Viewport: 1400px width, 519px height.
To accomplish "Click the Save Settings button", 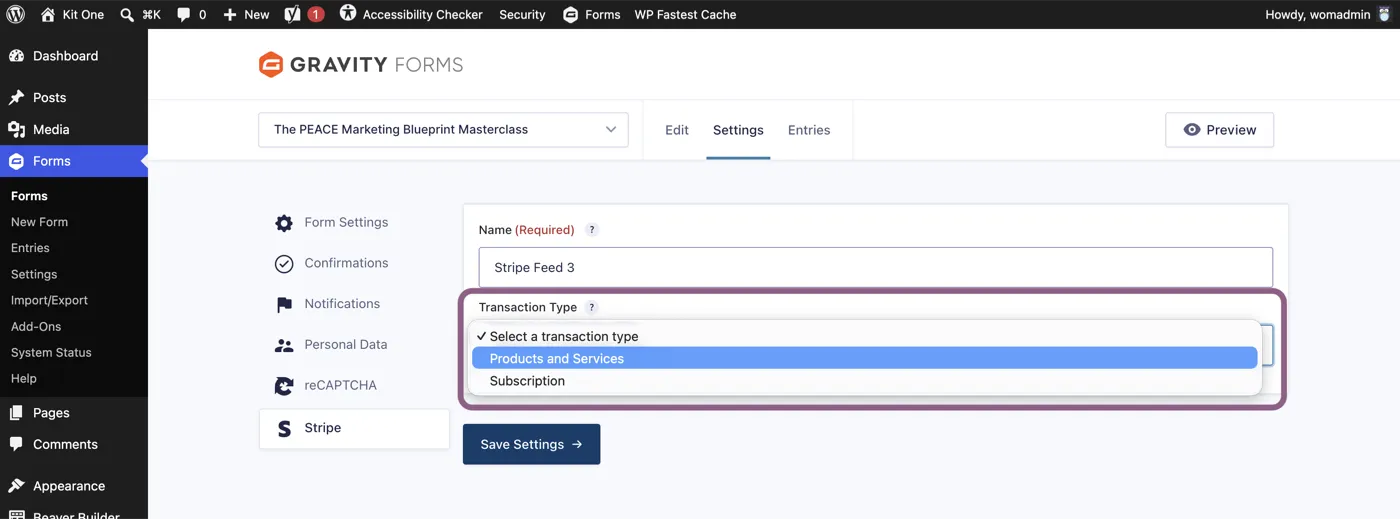I will [531, 444].
